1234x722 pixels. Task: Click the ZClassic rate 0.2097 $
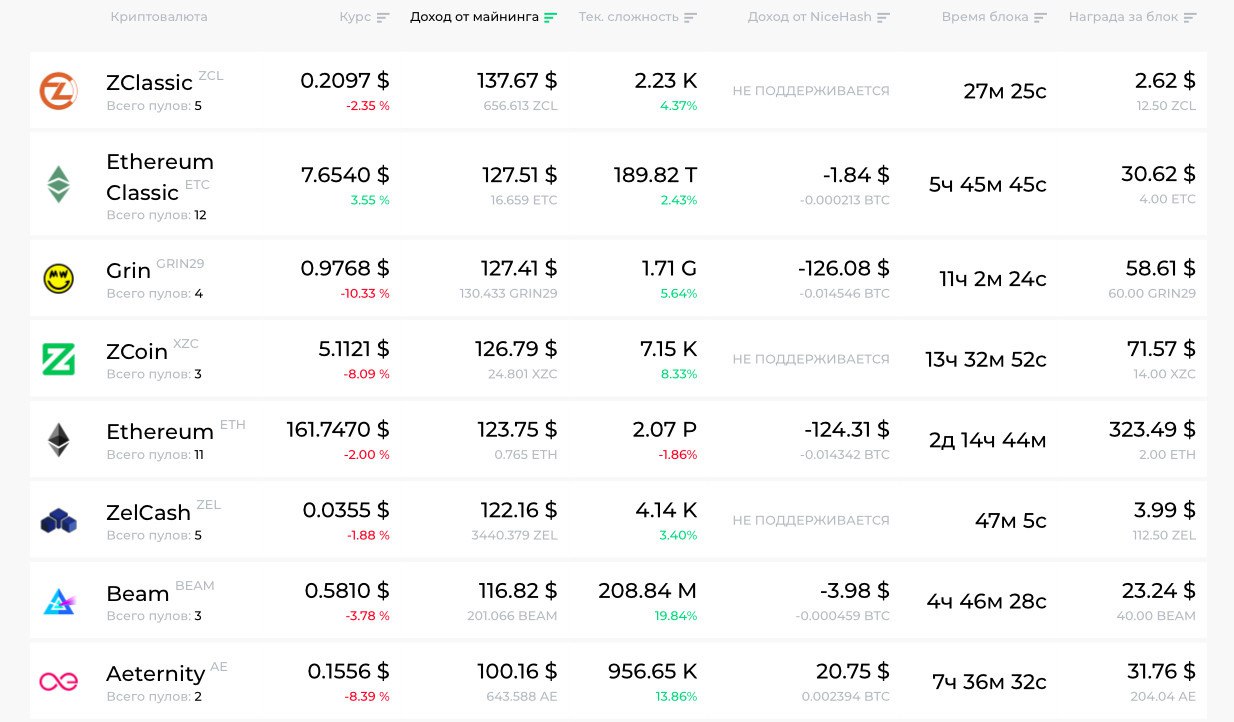[x=345, y=80]
